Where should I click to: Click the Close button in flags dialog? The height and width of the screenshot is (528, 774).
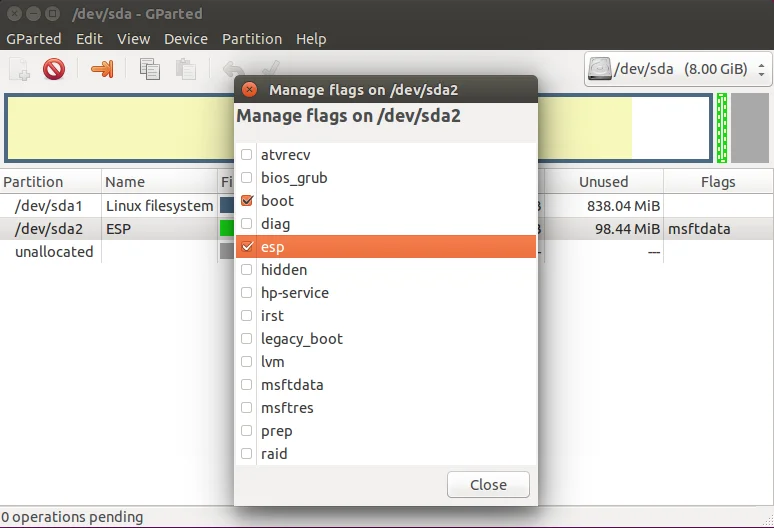click(488, 485)
